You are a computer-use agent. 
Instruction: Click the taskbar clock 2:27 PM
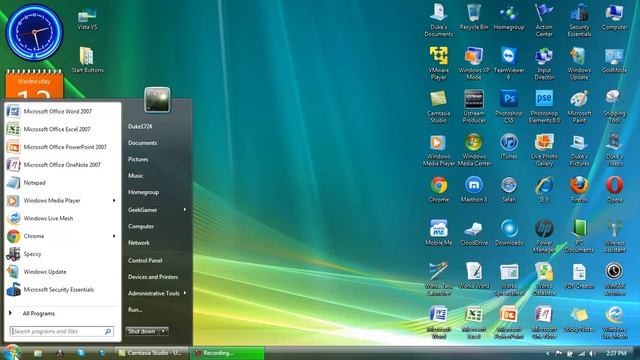point(616,353)
